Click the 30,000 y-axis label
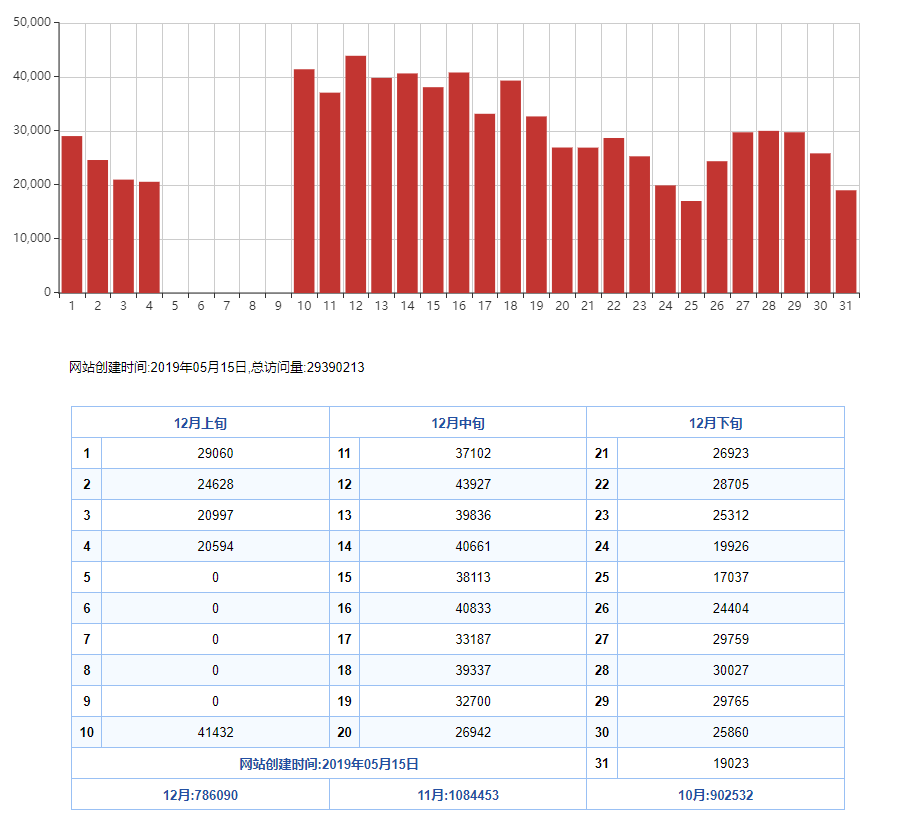The width and height of the screenshot is (915, 813). click(x=32, y=130)
